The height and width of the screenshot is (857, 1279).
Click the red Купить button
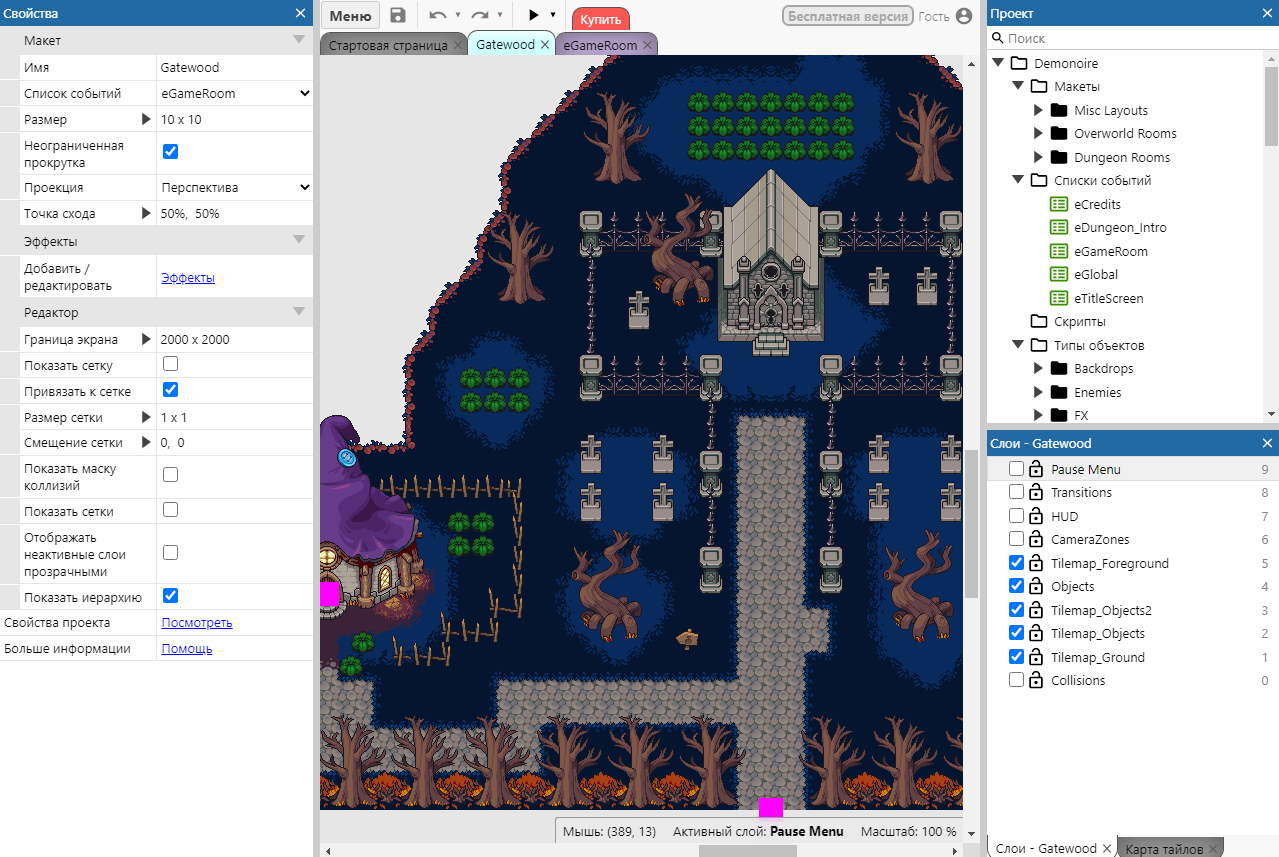click(x=600, y=20)
